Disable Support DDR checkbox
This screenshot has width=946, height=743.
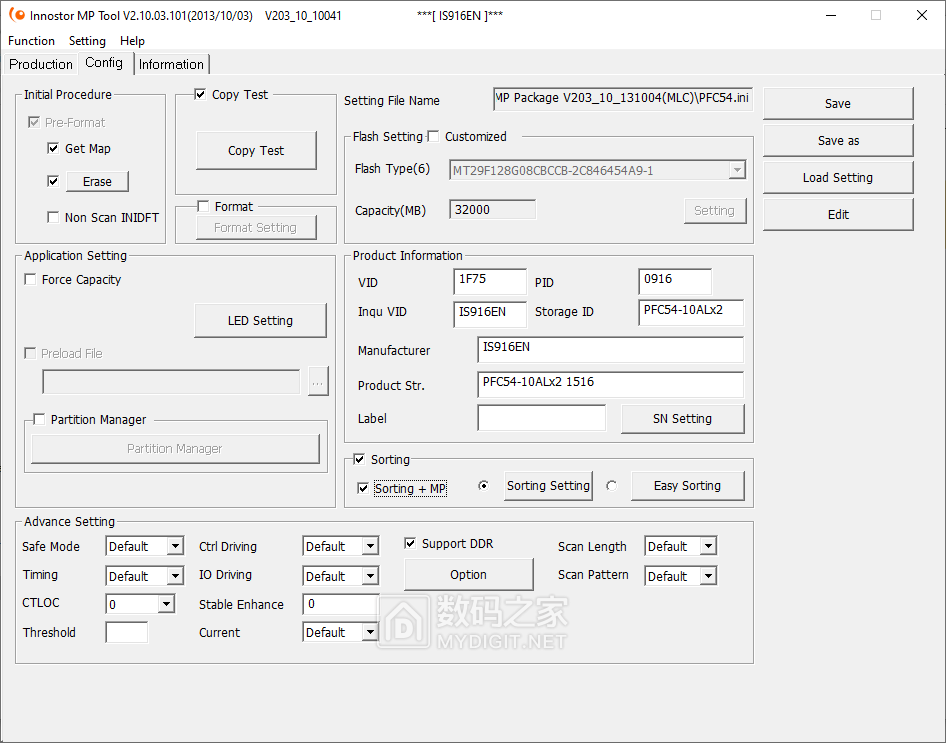[410, 543]
